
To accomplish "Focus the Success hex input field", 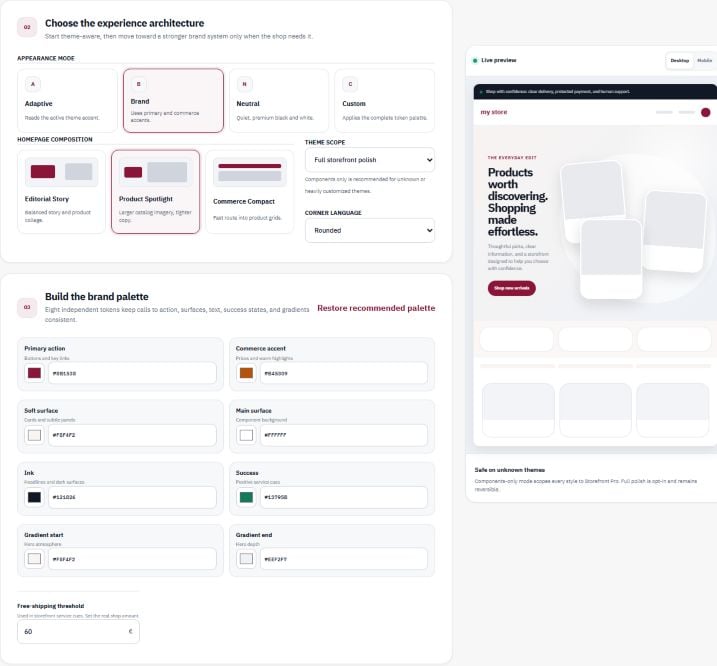I will coord(344,497).
